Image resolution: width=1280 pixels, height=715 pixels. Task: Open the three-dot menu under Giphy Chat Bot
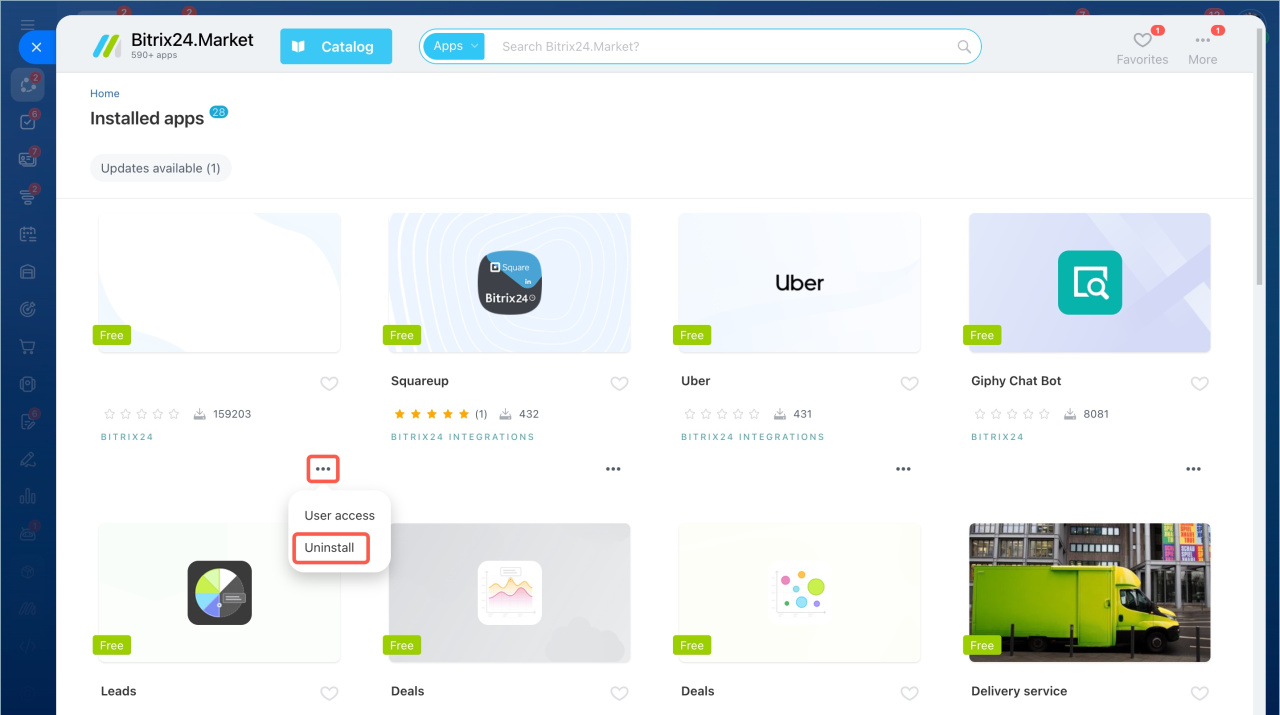point(1193,469)
